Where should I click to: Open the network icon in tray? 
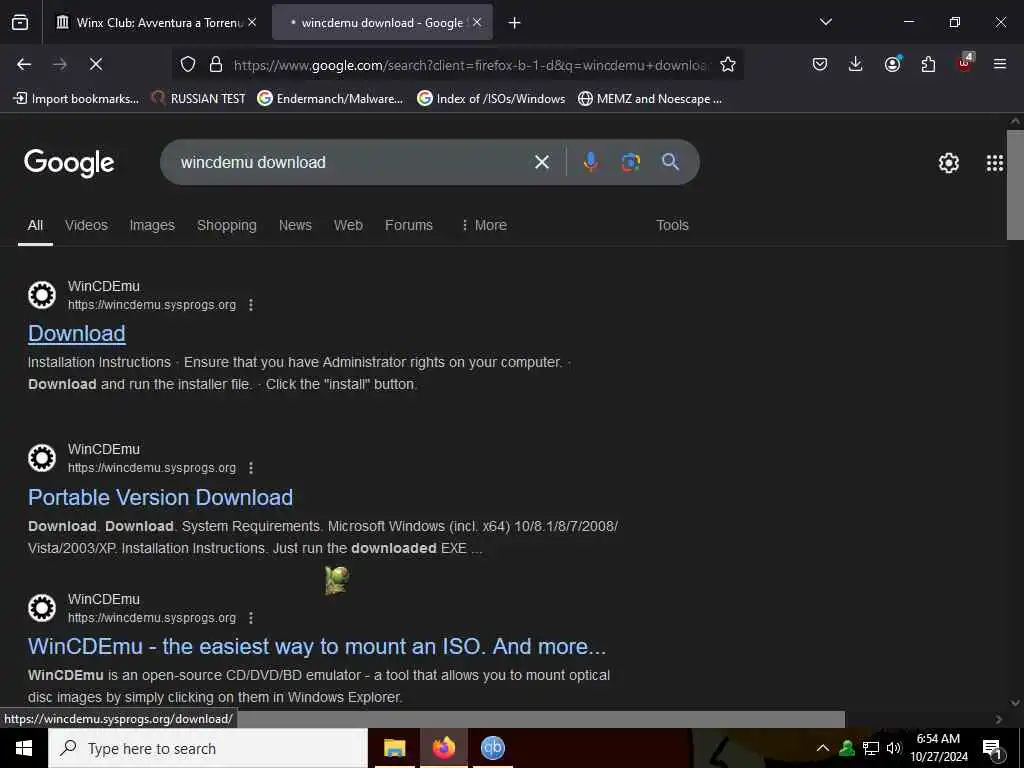871,748
